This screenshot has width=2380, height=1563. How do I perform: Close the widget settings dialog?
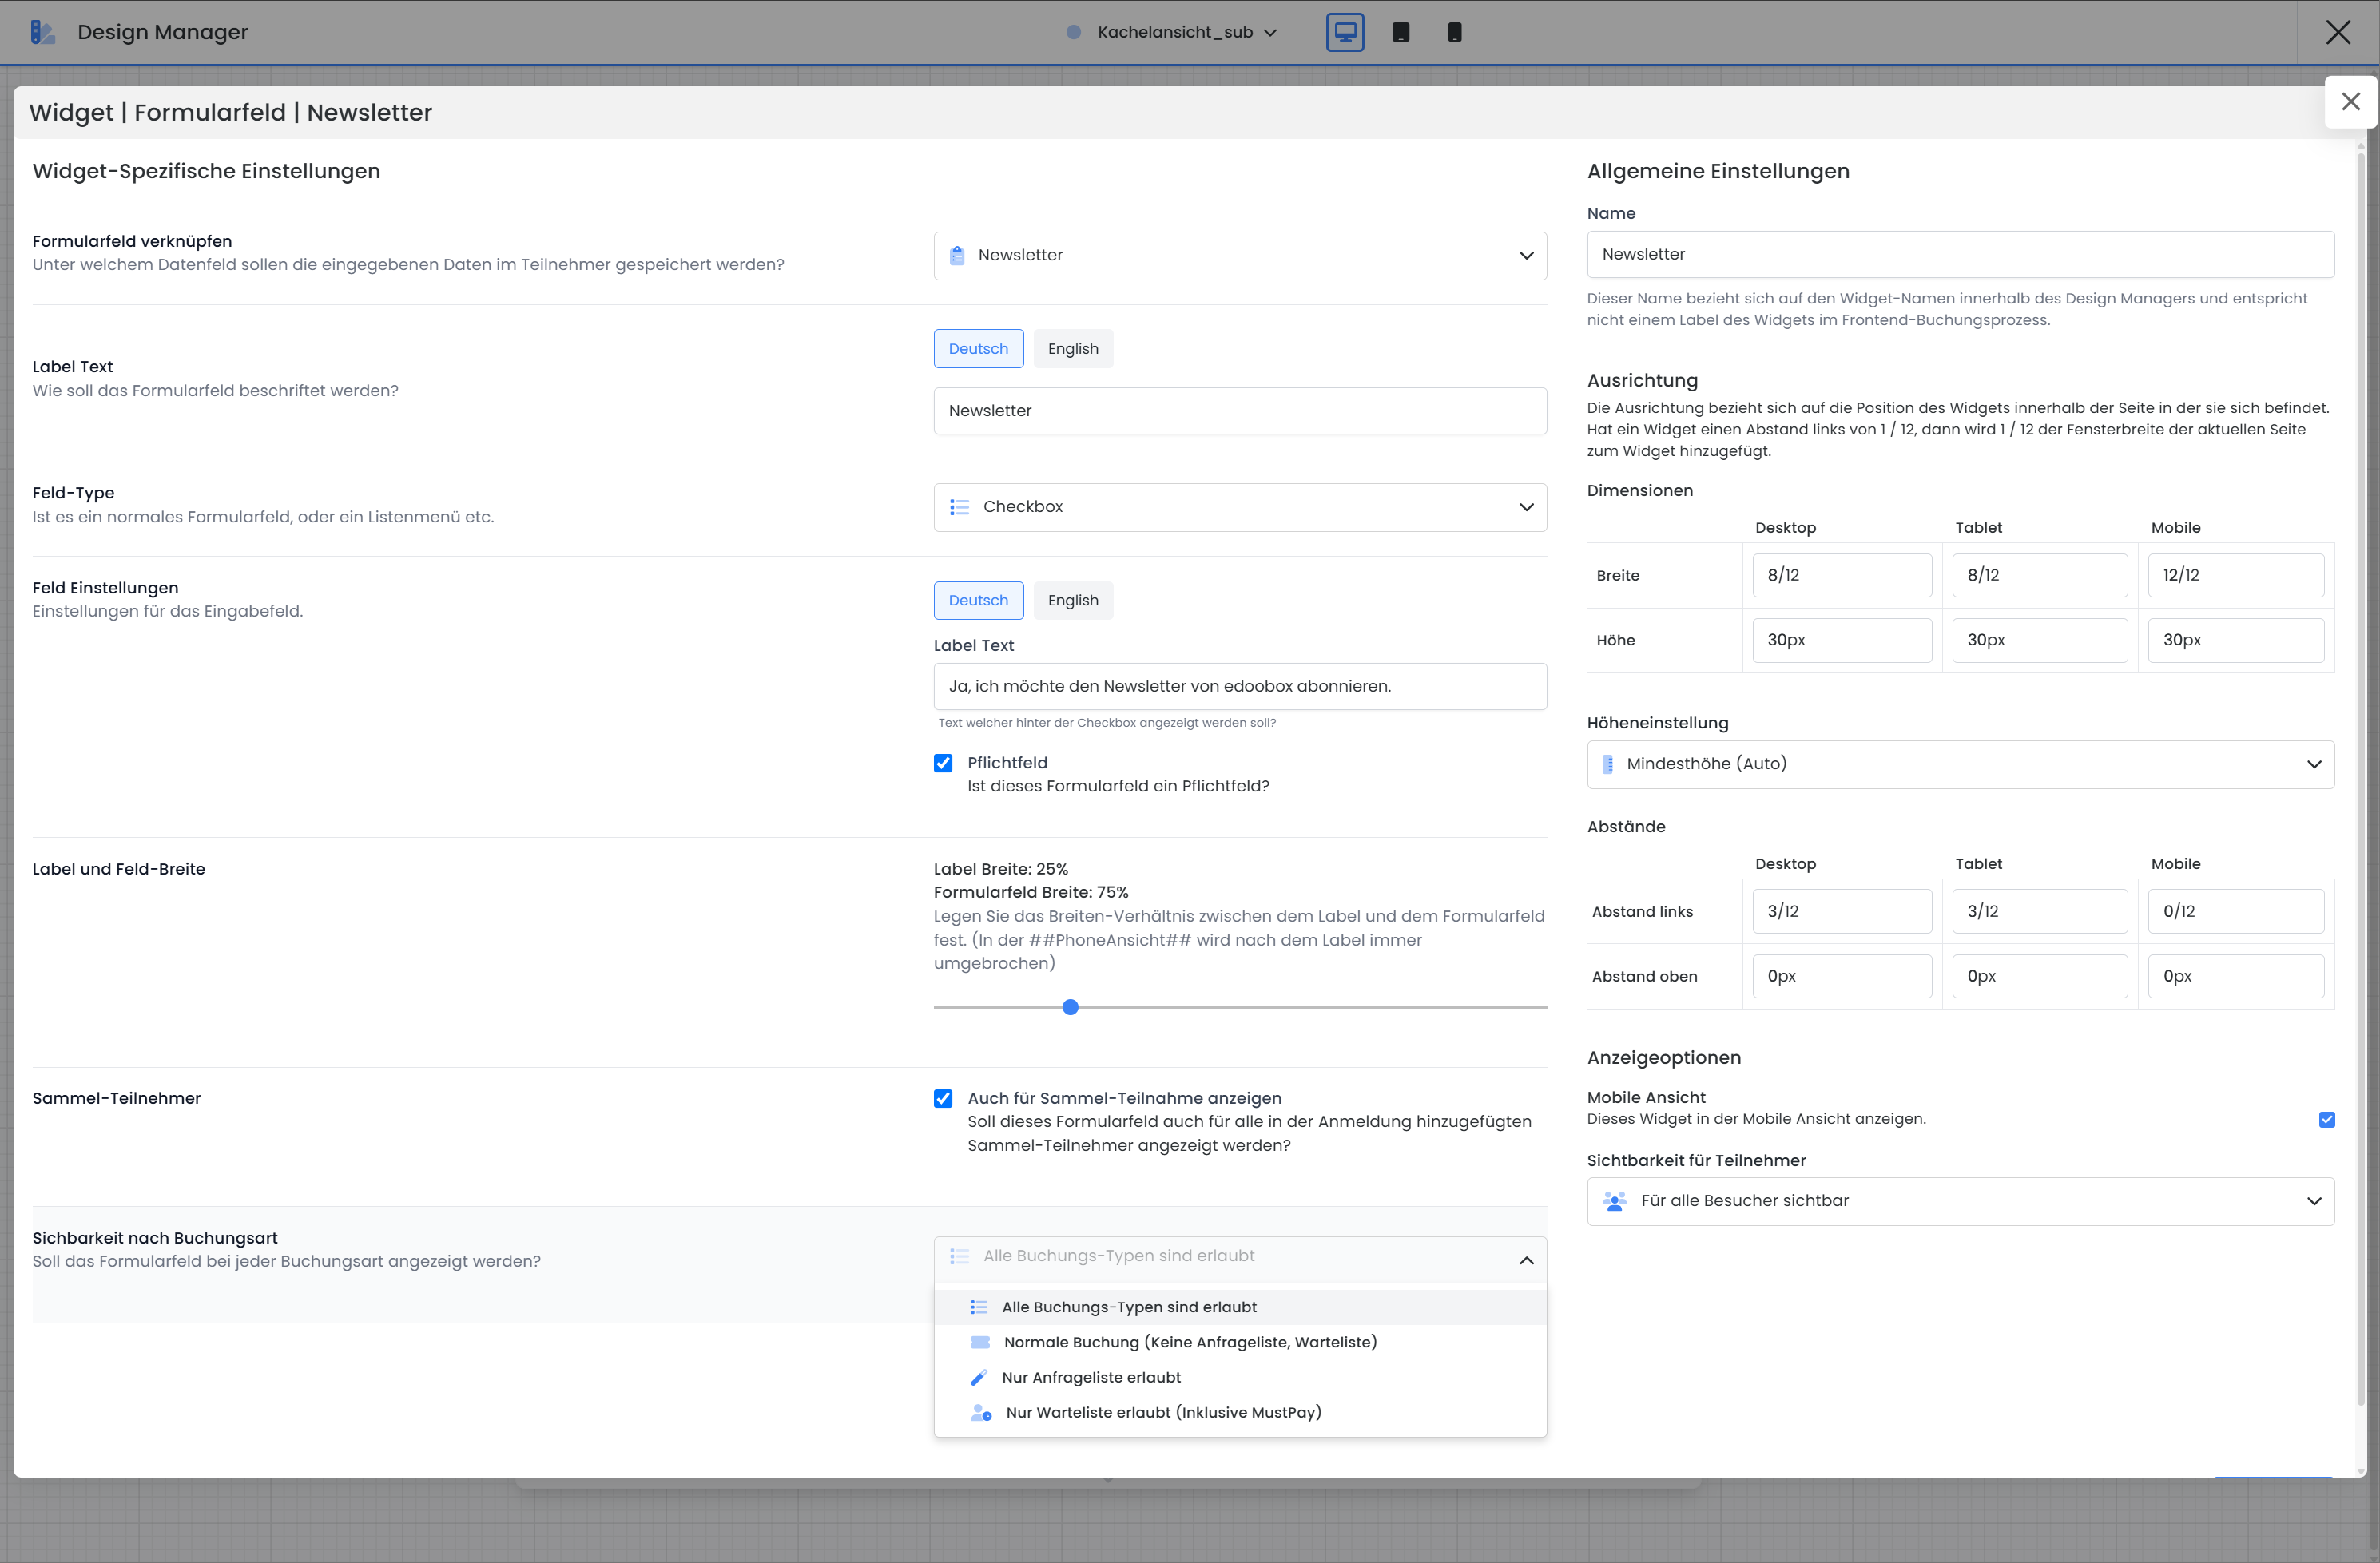(2350, 102)
